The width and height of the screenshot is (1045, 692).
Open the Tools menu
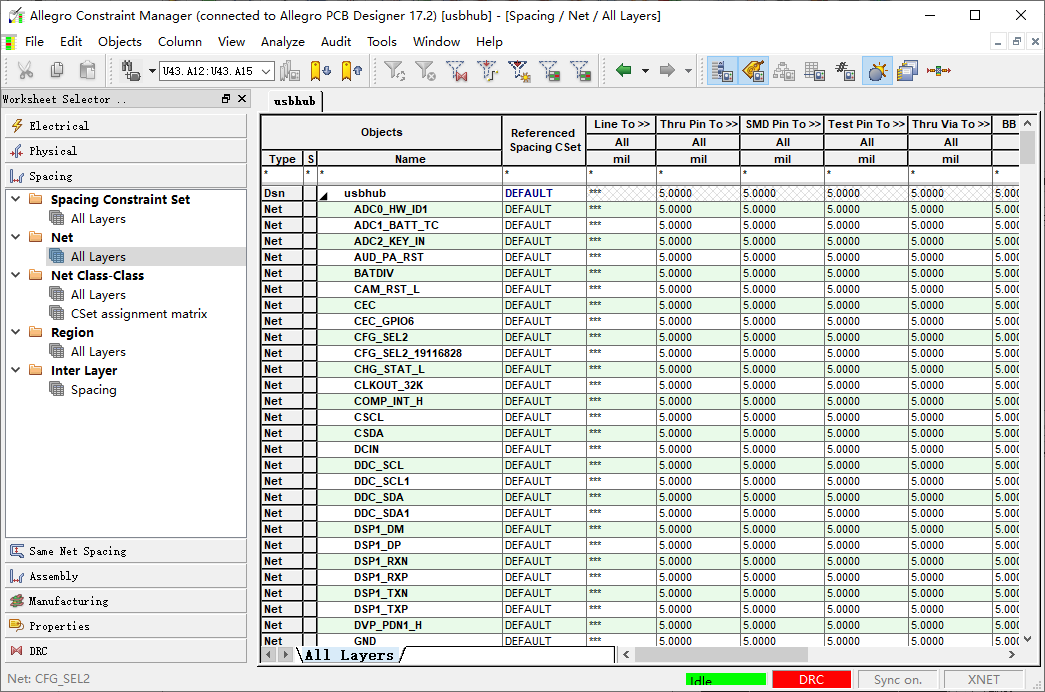(x=381, y=41)
